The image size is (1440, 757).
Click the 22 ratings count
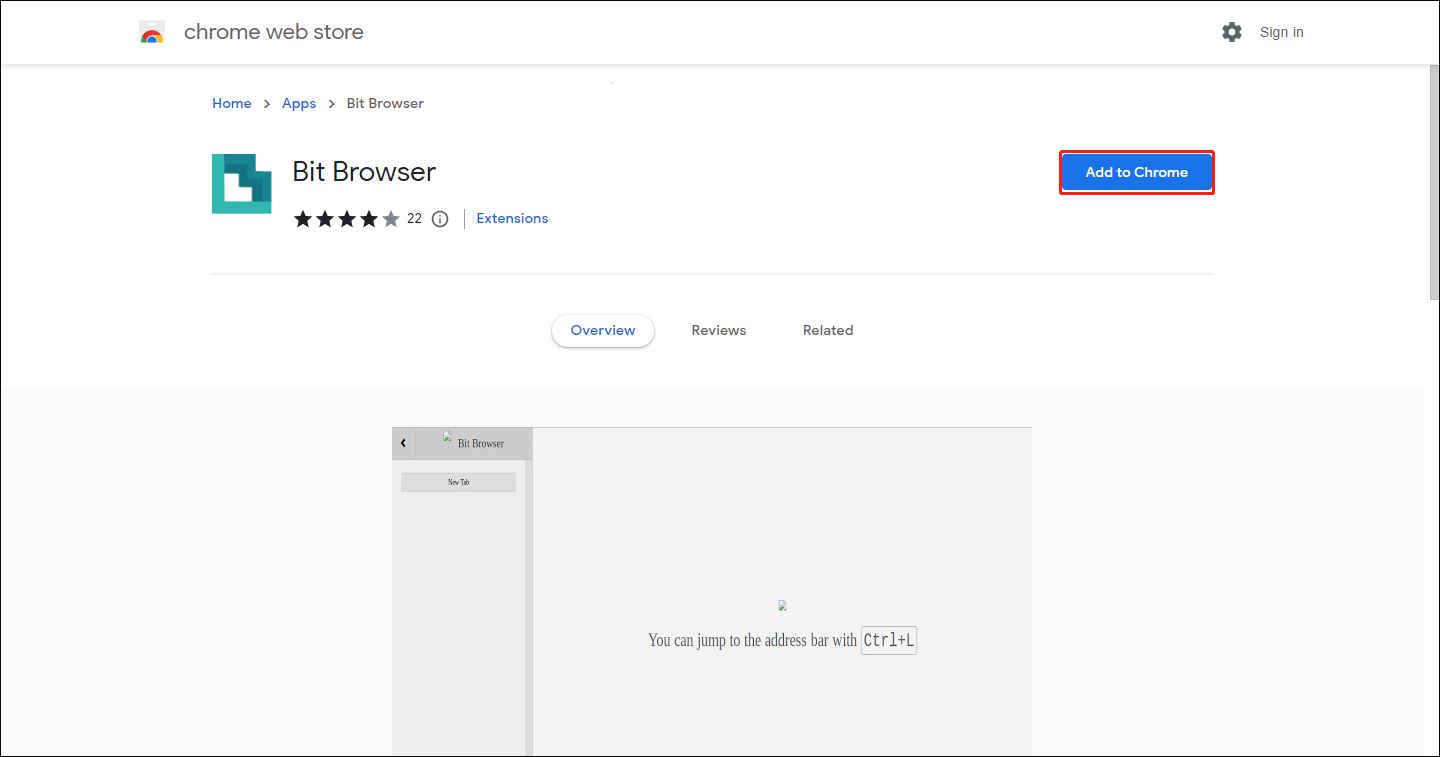coord(414,219)
